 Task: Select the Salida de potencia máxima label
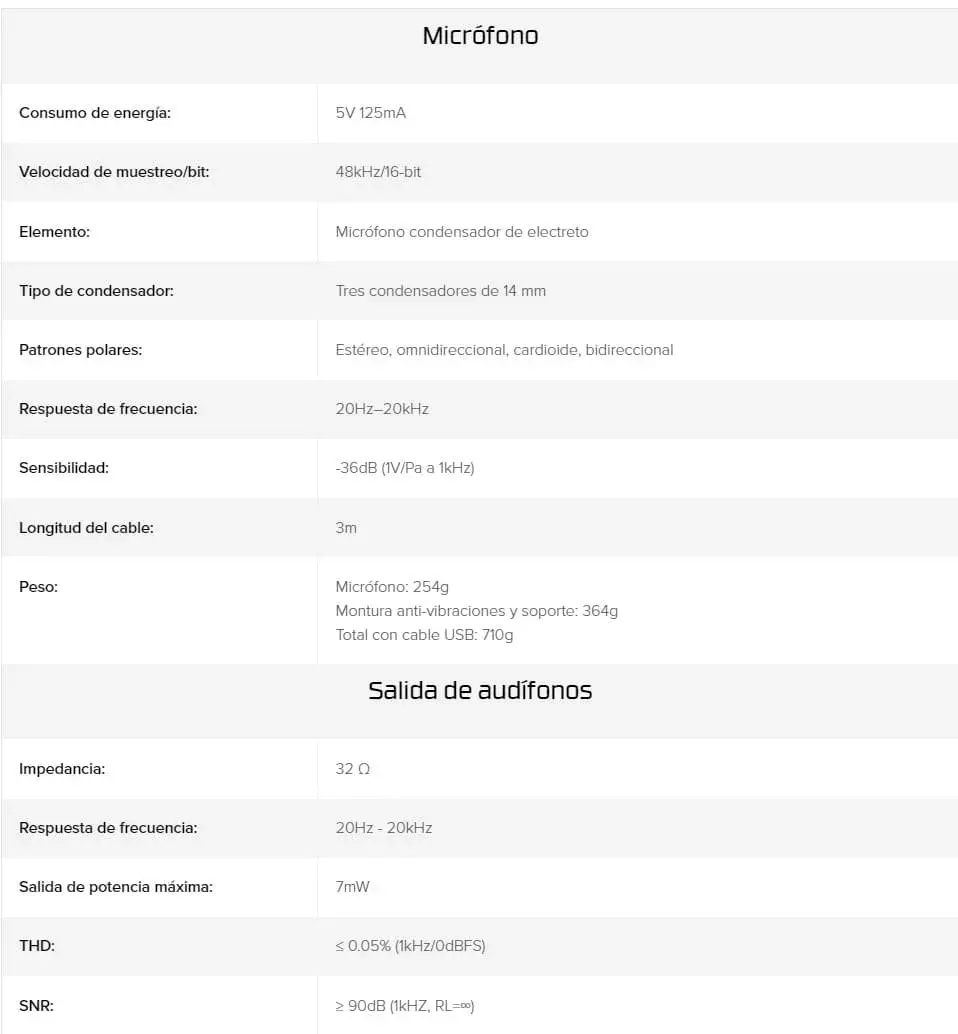click(116, 887)
